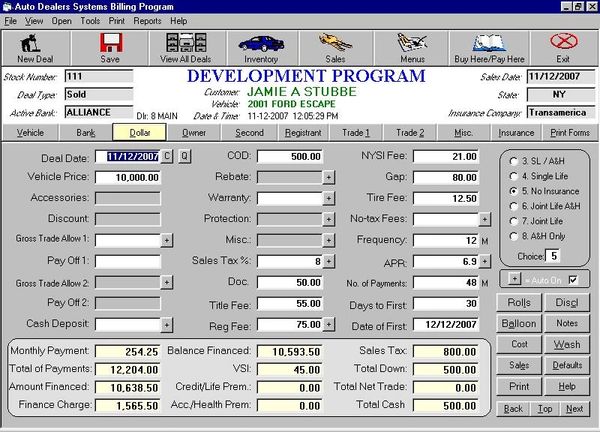Viewport: 600px width, 432px height.
Task: Open the Reports menu
Action: pos(147,20)
